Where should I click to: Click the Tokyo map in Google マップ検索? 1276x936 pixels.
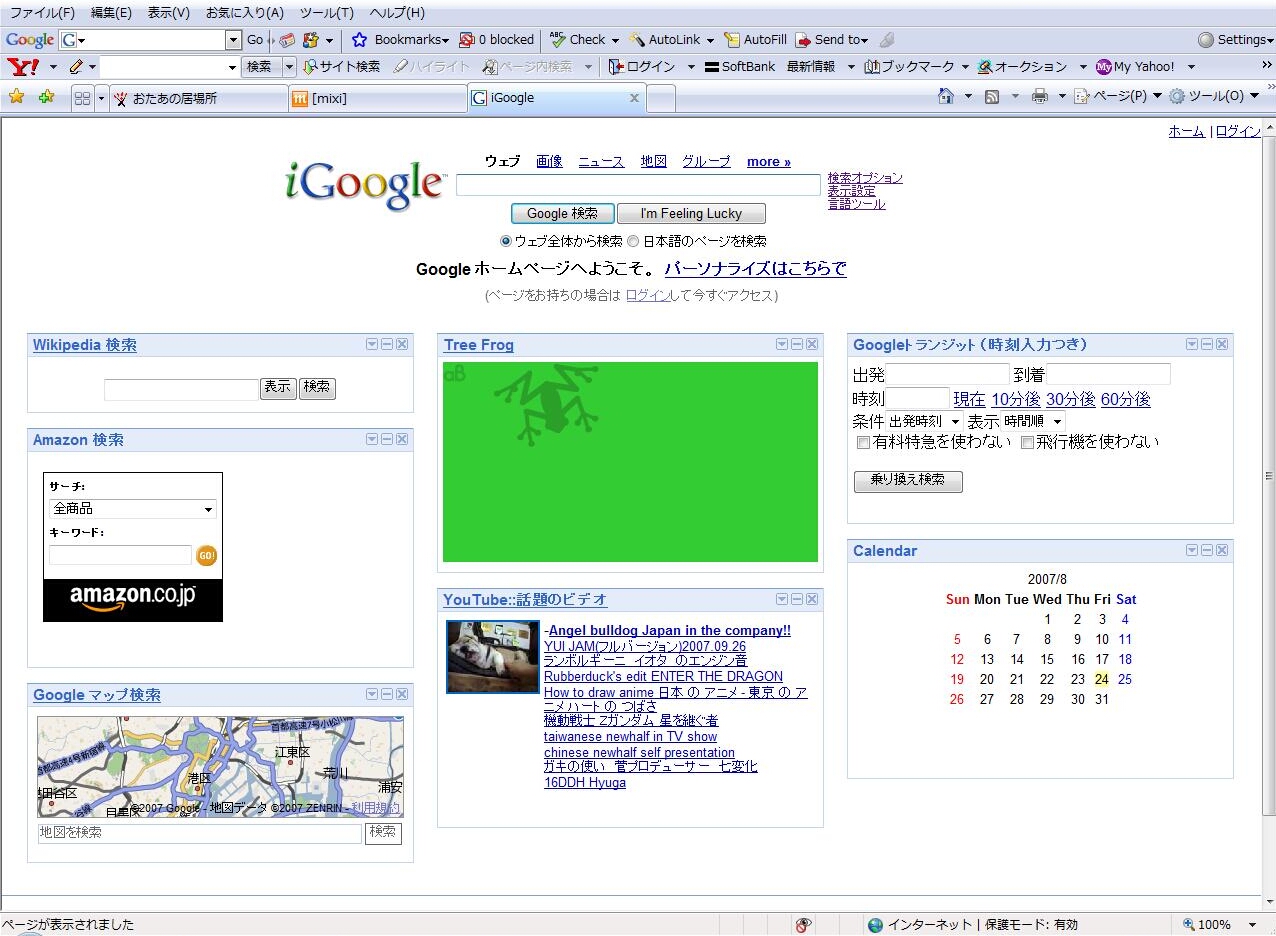pyautogui.click(x=220, y=766)
